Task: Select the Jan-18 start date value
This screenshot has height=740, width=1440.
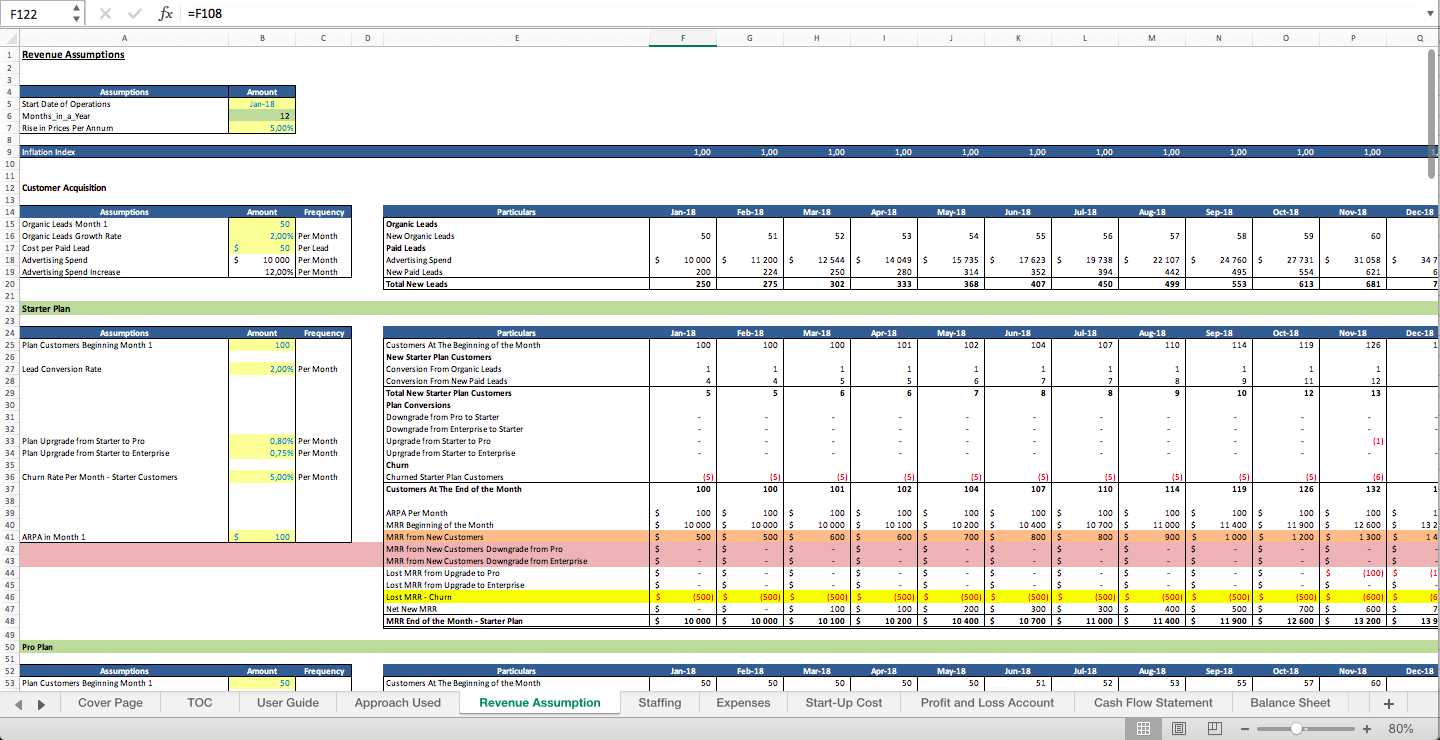Action: (262, 104)
